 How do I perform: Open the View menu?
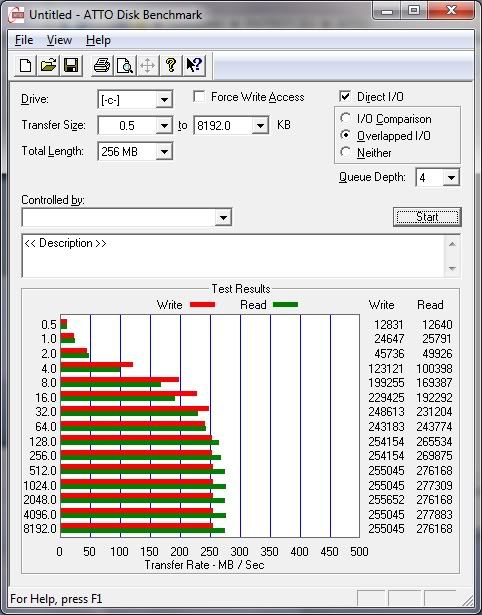pyautogui.click(x=59, y=40)
